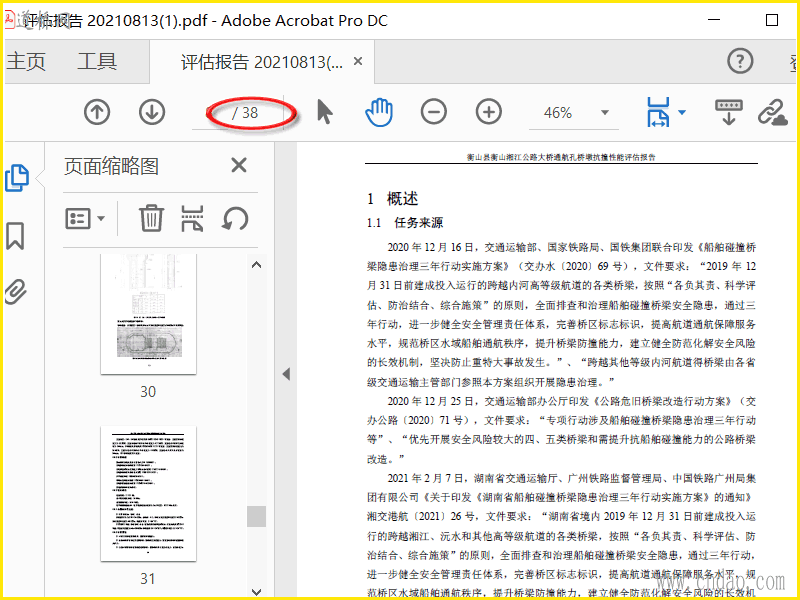The image size is (800, 600).
Task: Select the 评估报告 20210813 document tab
Action: click(x=262, y=62)
